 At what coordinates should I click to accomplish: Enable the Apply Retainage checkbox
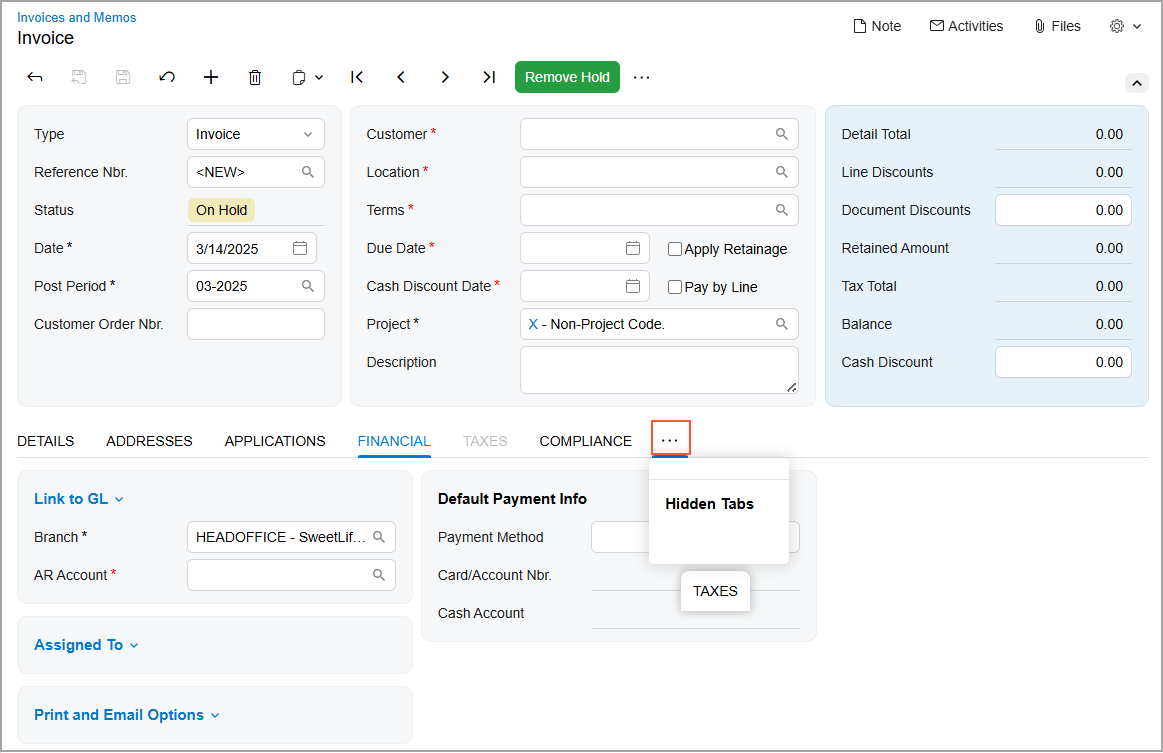click(x=675, y=249)
